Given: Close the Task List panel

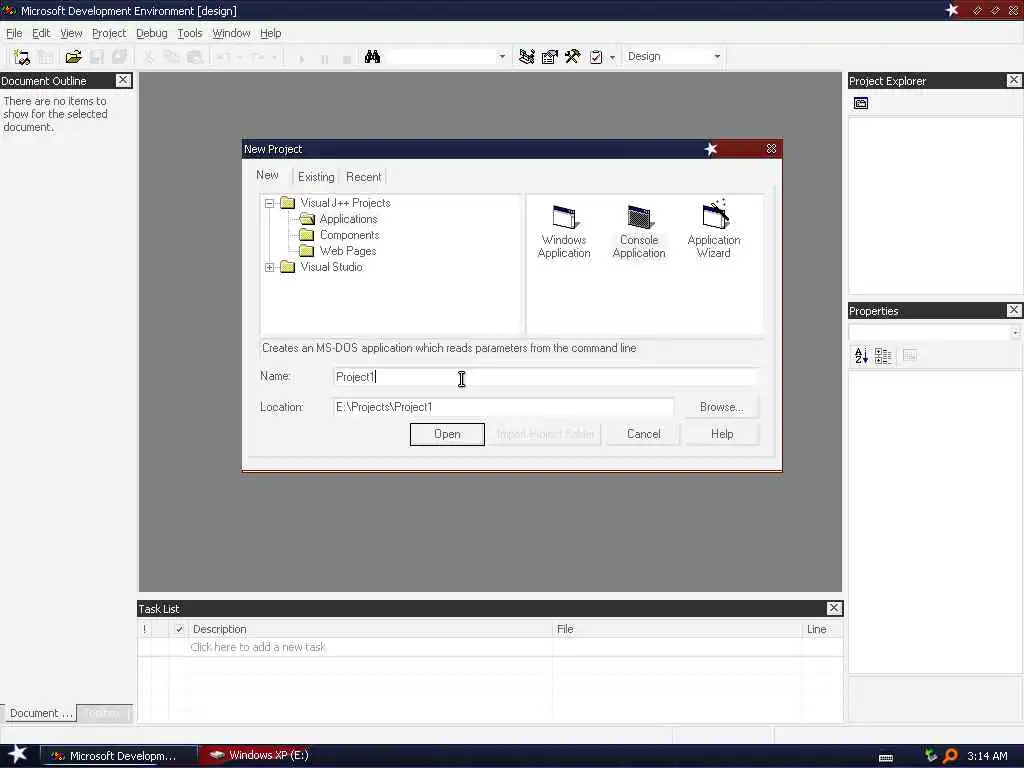Looking at the screenshot, I should [834, 608].
